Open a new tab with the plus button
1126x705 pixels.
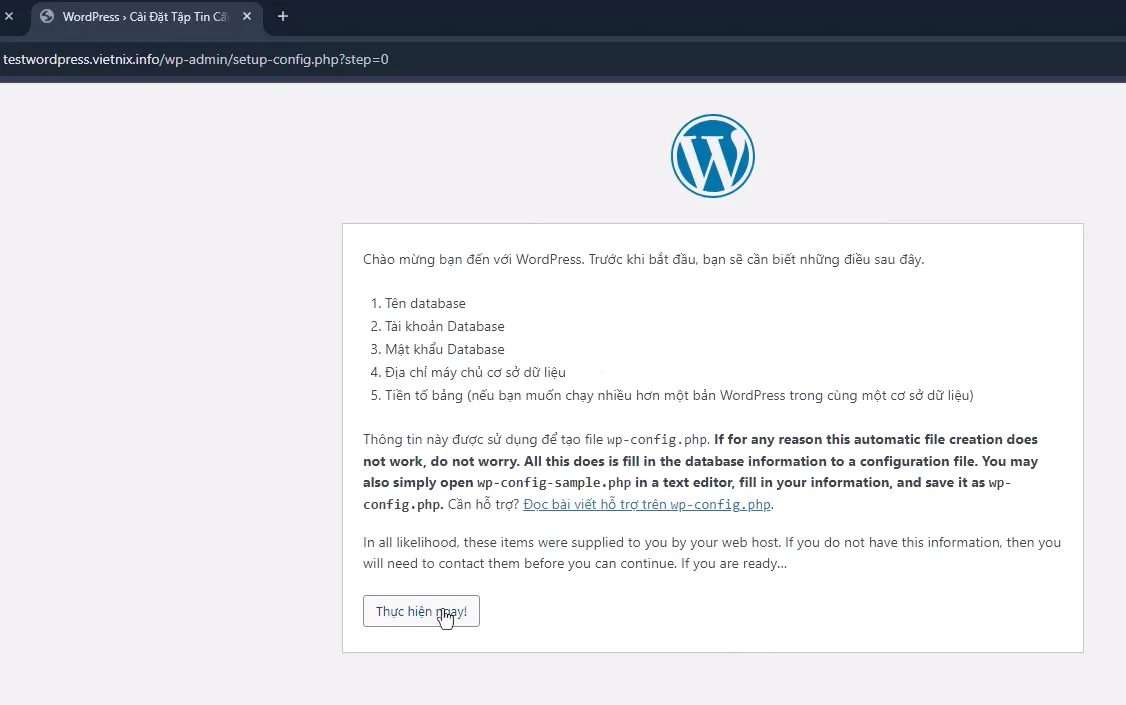tap(283, 17)
